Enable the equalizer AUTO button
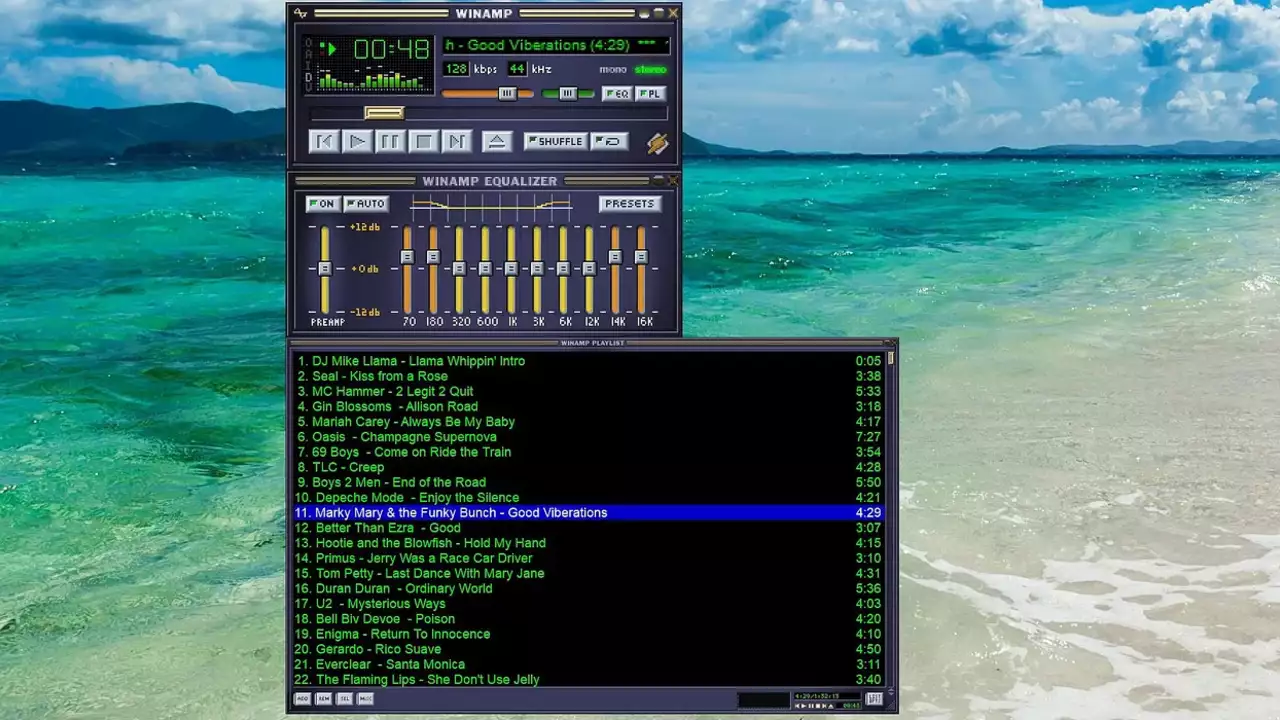The height and width of the screenshot is (720, 1280). pyautogui.click(x=366, y=204)
